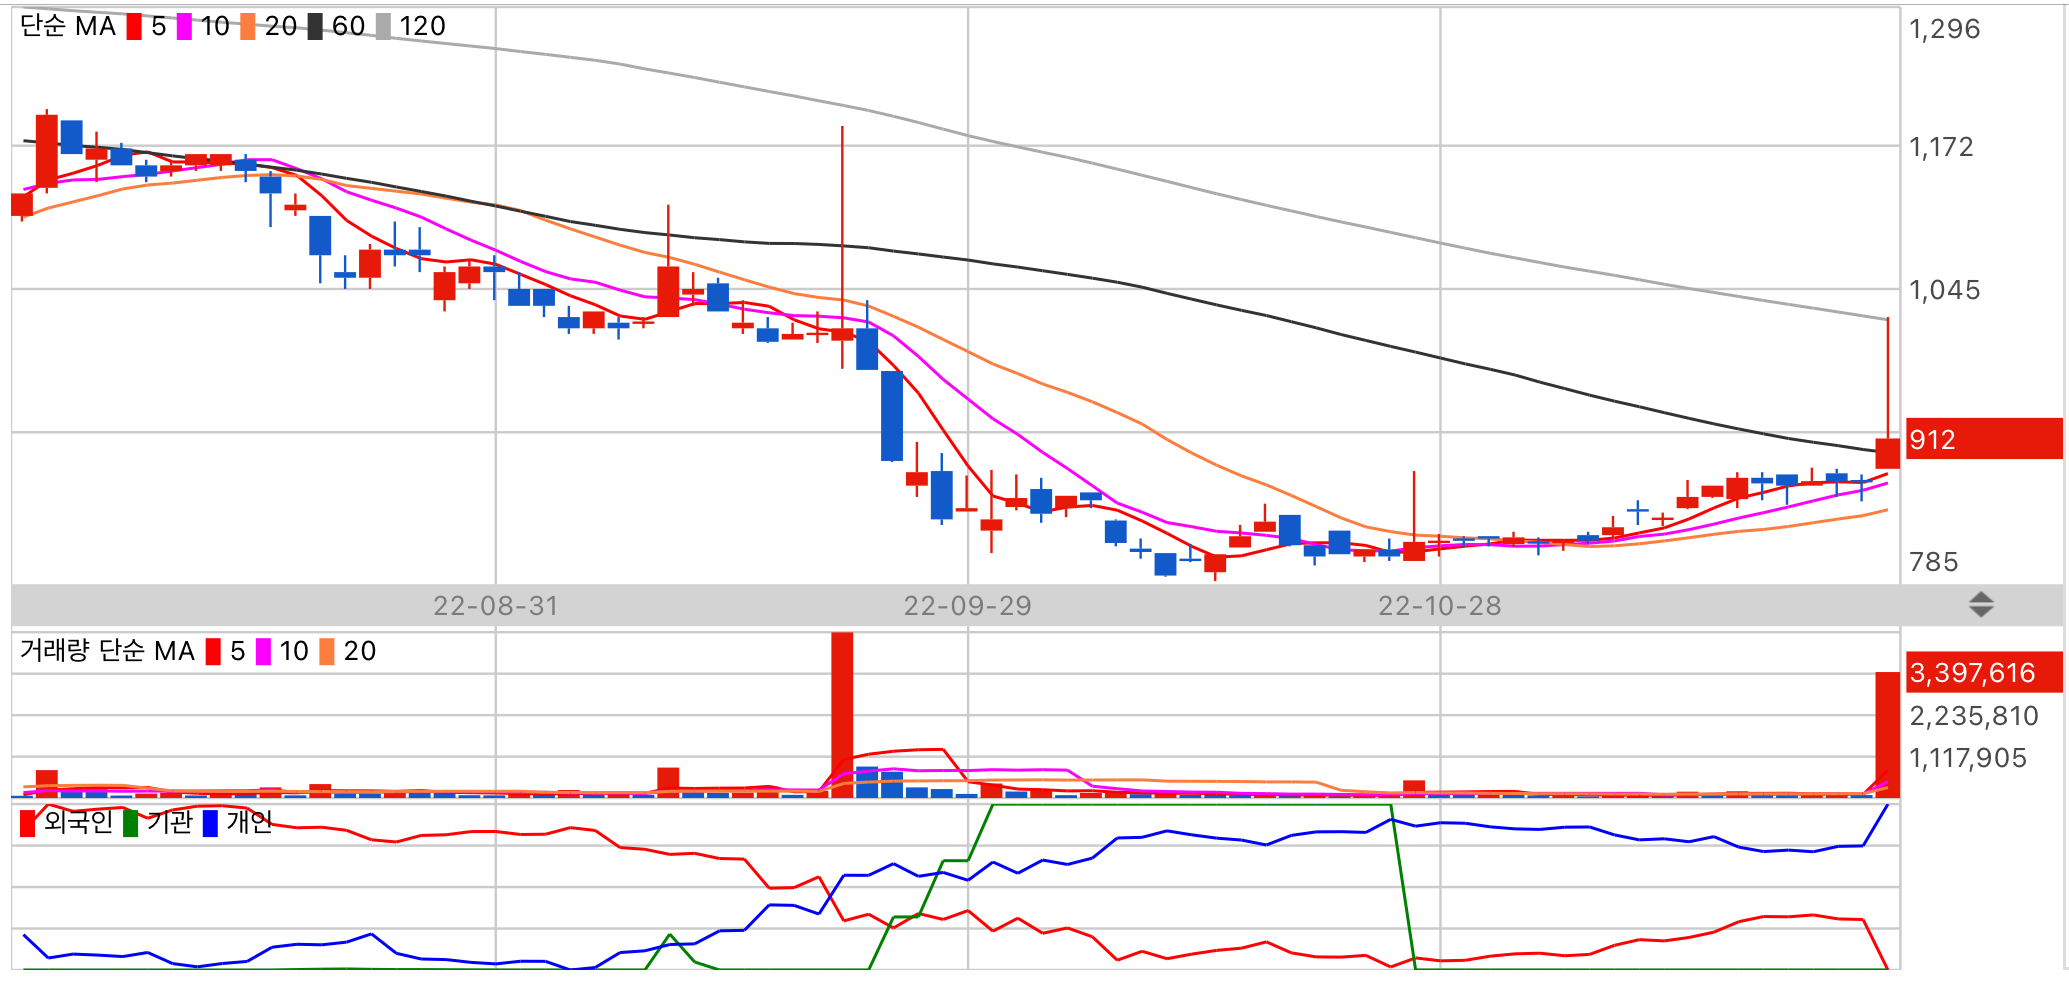Click the up/down resize arrows on the date bar
Viewport: 2069px width, 985px height.
[1981, 604]
